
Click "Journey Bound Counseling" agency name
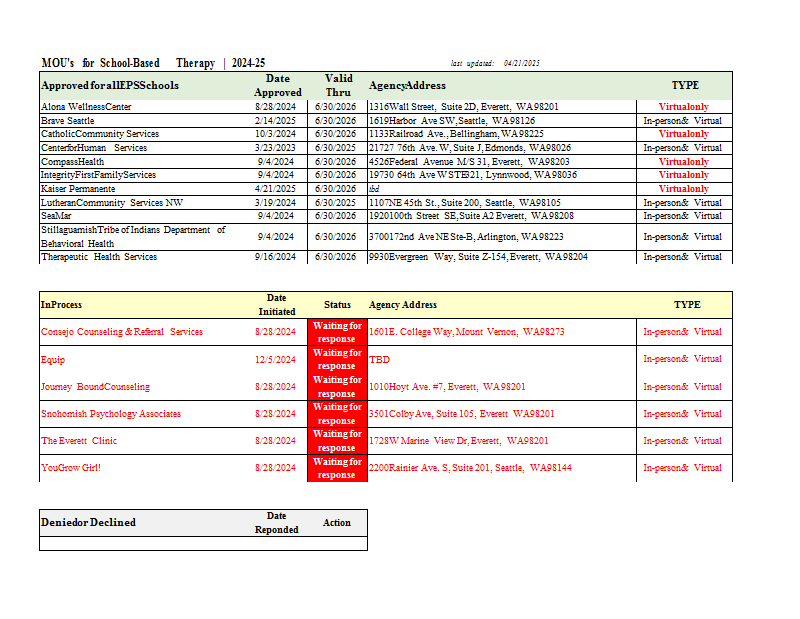pyautogui.click(x=95, y=386)
